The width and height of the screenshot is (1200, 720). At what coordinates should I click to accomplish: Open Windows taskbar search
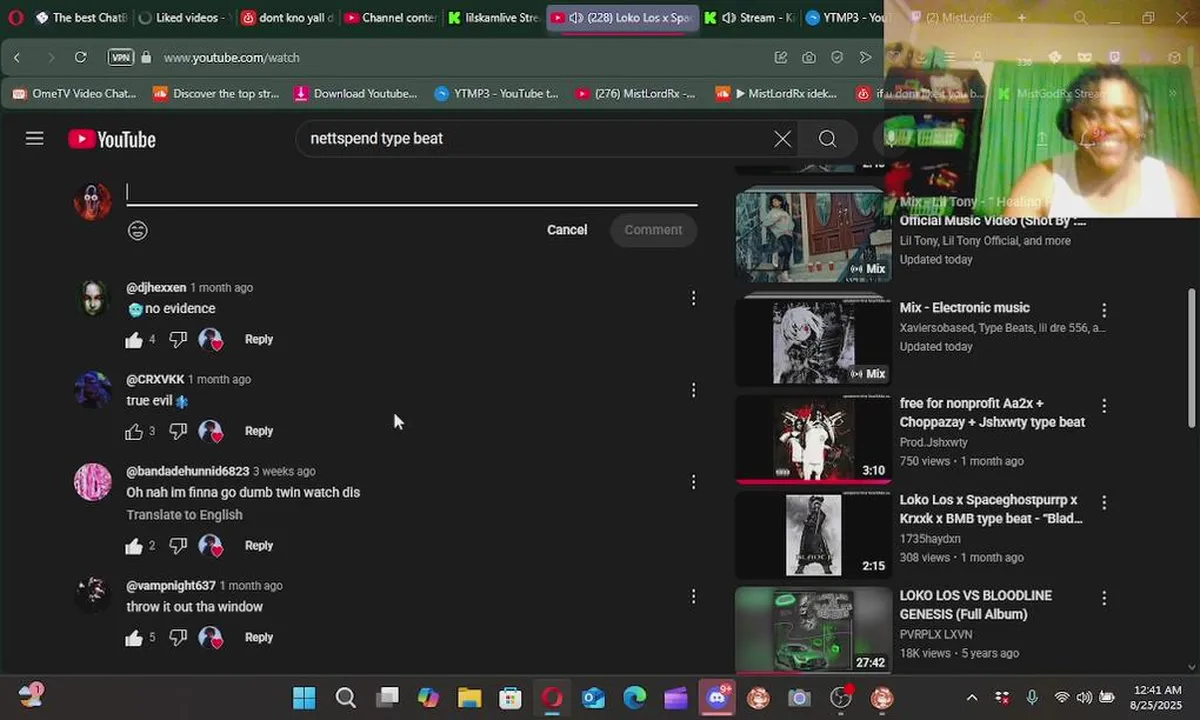tap(346, 698)
